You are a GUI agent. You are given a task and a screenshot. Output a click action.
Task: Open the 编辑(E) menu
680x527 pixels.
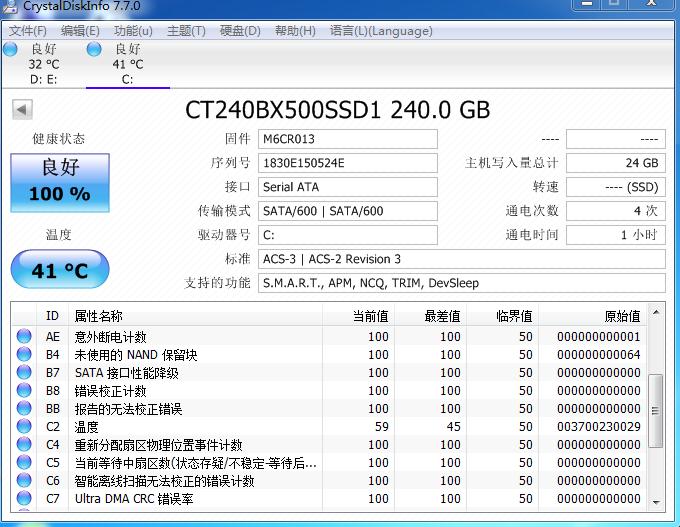[x=80, y=31]
